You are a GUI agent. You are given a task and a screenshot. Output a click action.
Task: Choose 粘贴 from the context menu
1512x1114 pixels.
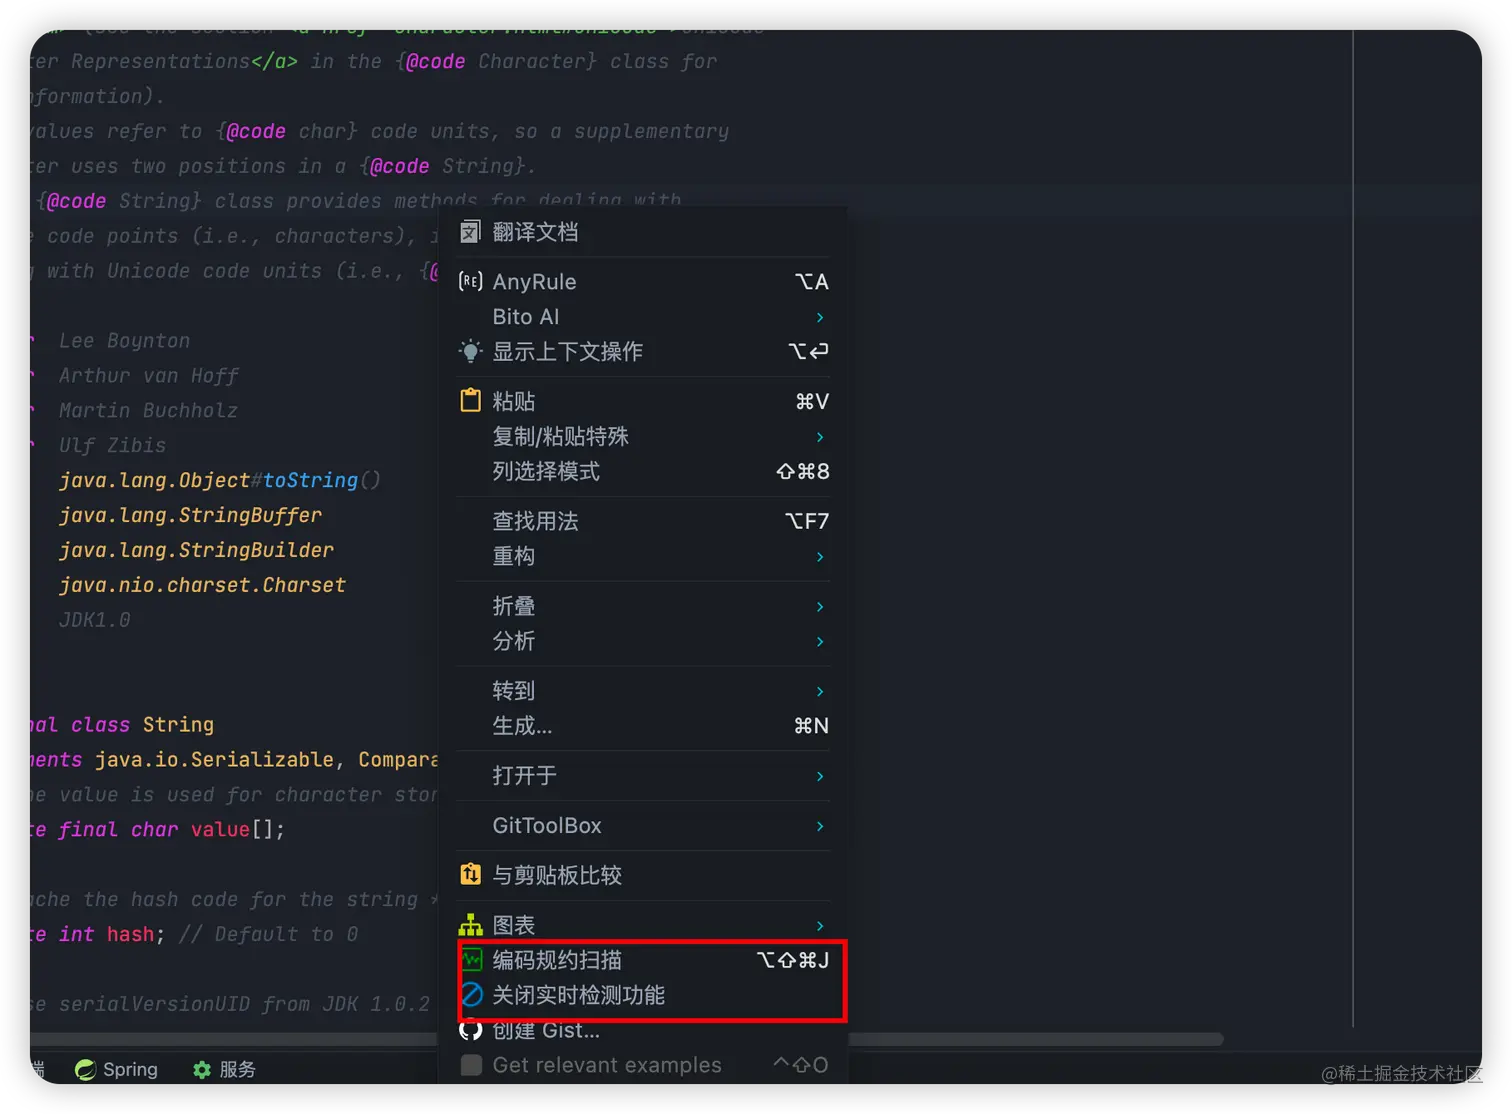643,401
